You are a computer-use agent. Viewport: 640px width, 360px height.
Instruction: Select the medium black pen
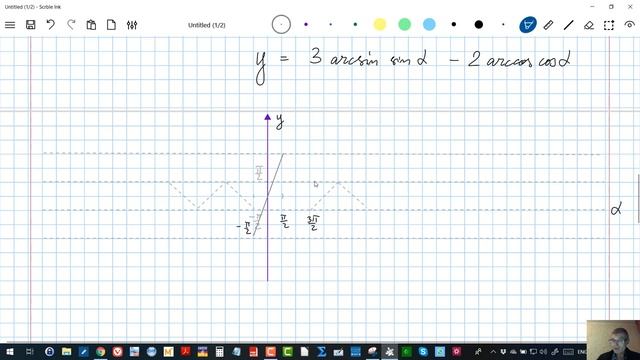coord(454,24)
